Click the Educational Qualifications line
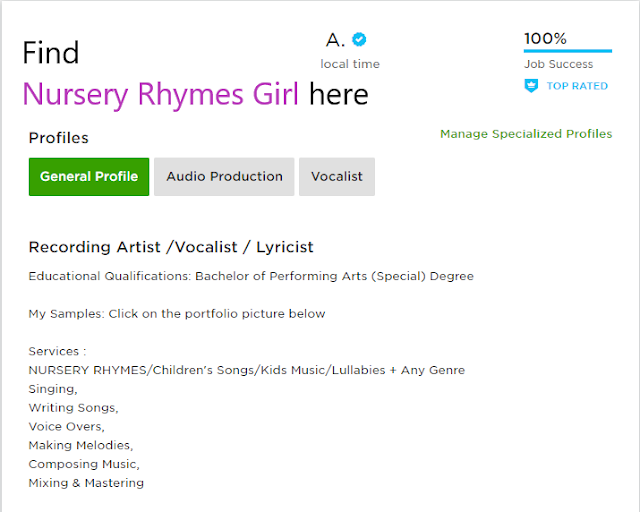Image resolution: width=640 pixels, height=512 pixels. [251, 276]
